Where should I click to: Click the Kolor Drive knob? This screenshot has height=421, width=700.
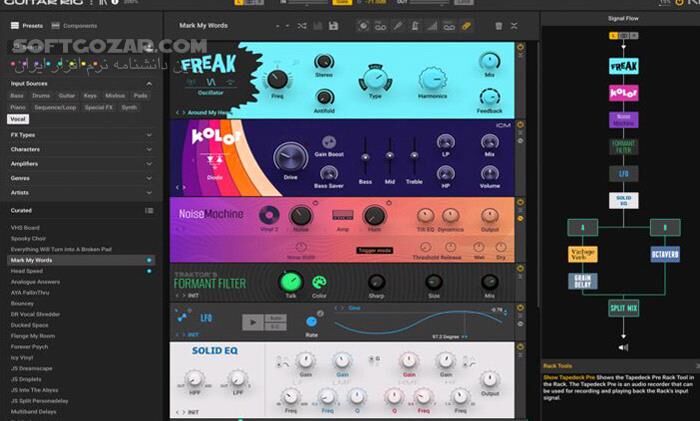[291, 157]
